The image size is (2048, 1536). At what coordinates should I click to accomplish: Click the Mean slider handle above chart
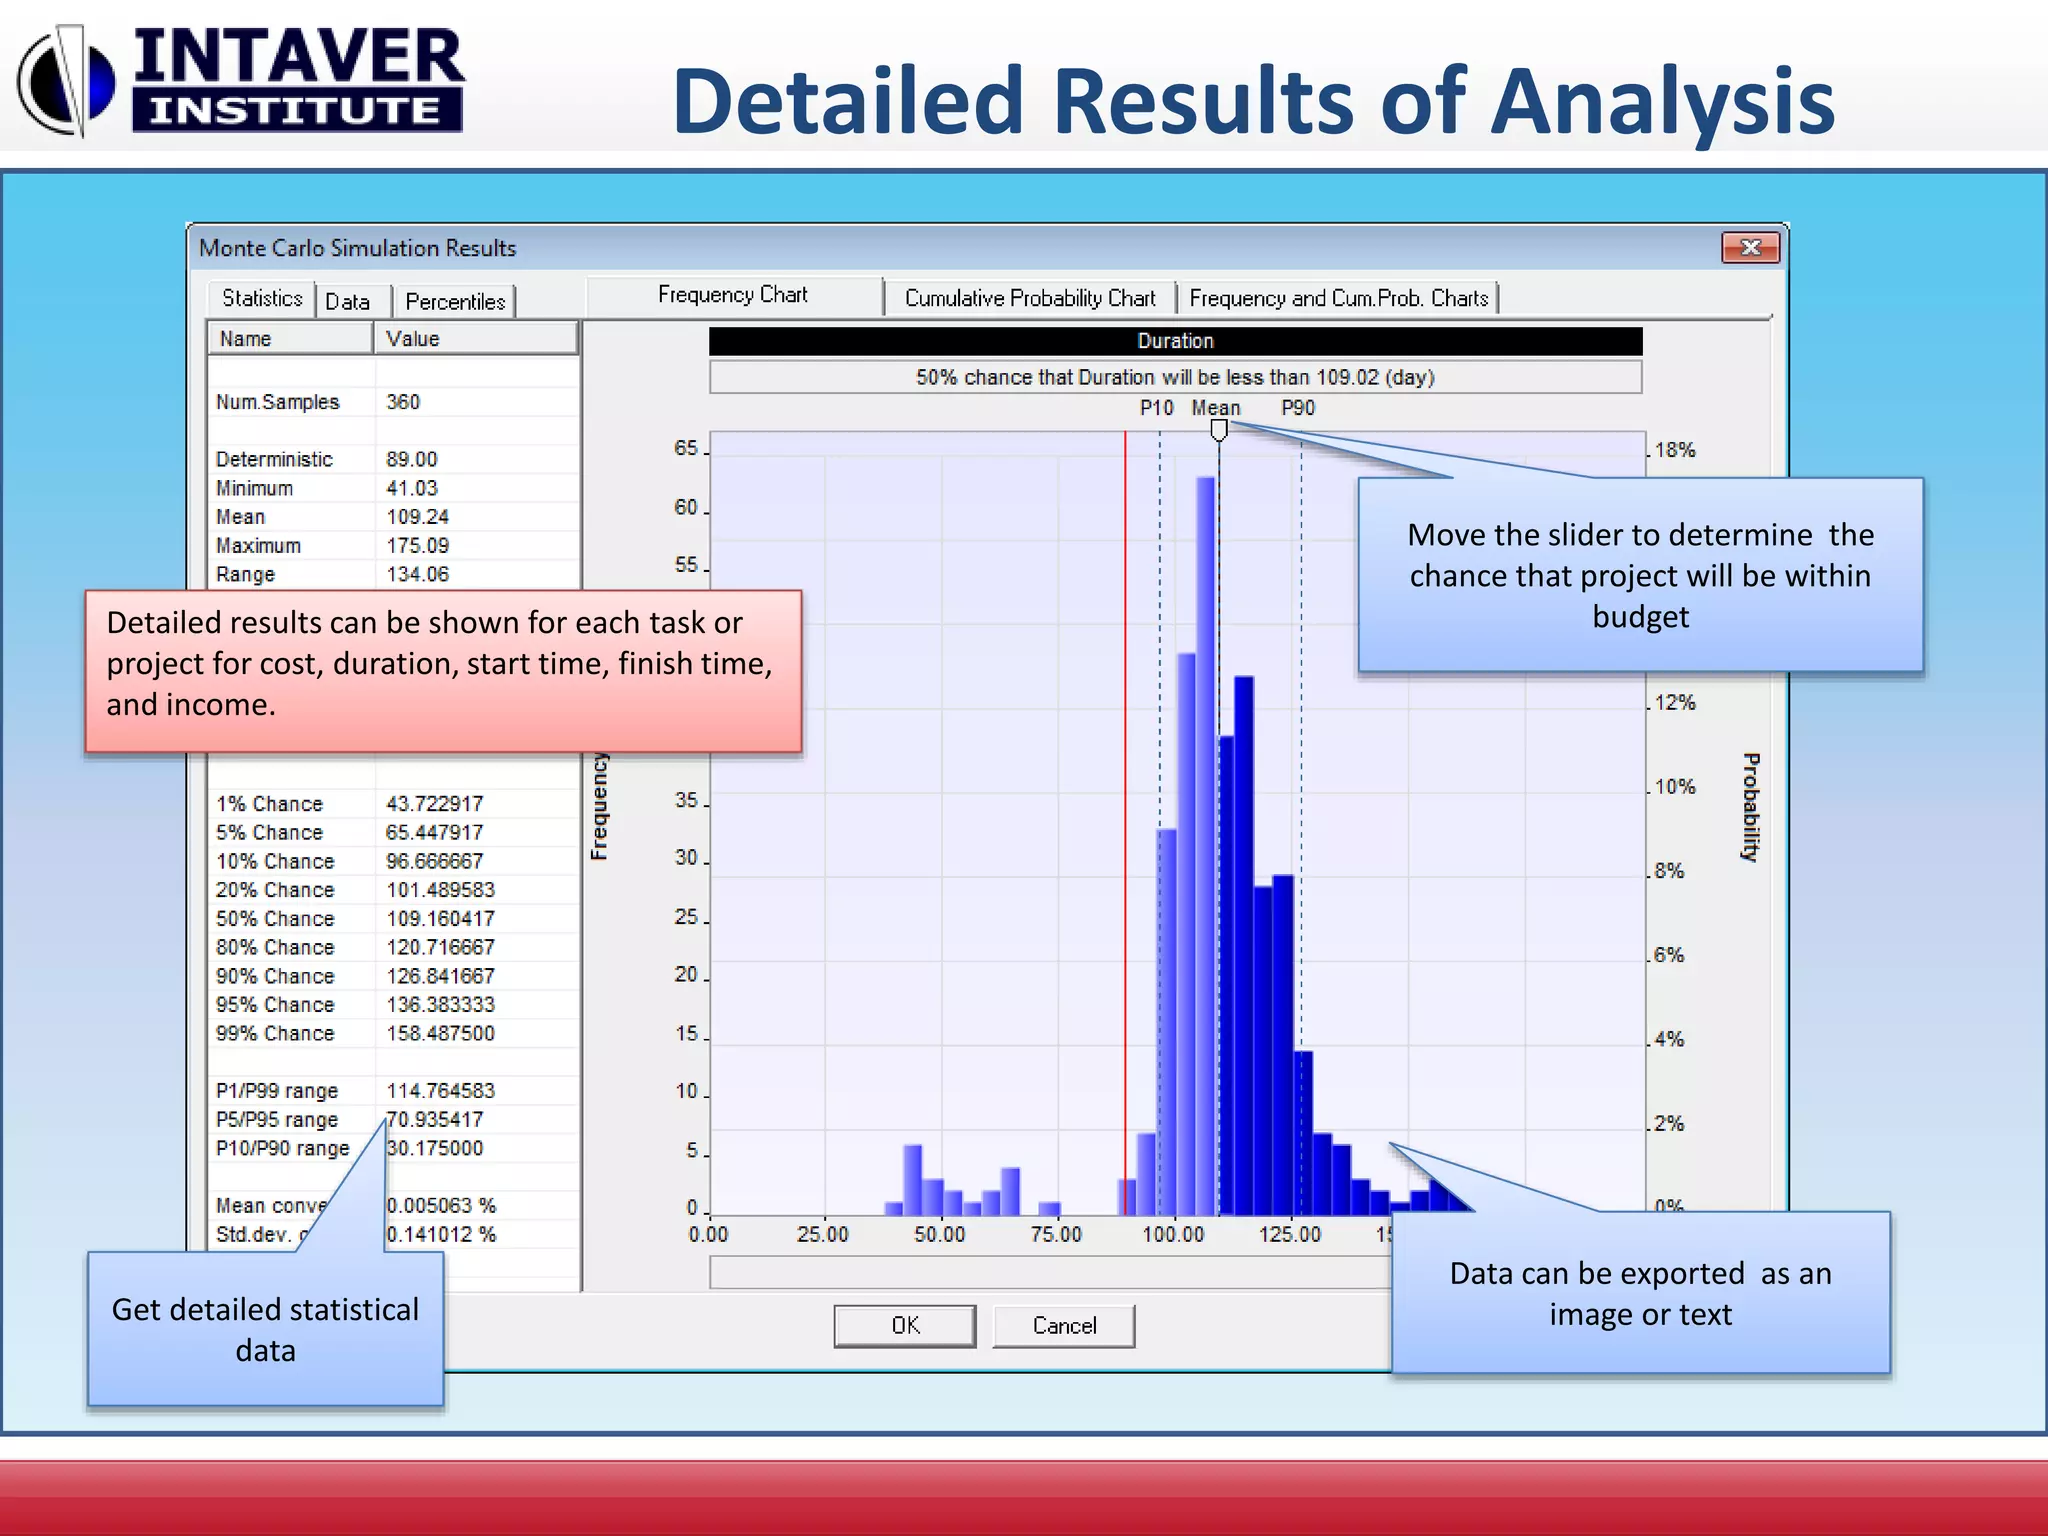(x=1218, y=431)
